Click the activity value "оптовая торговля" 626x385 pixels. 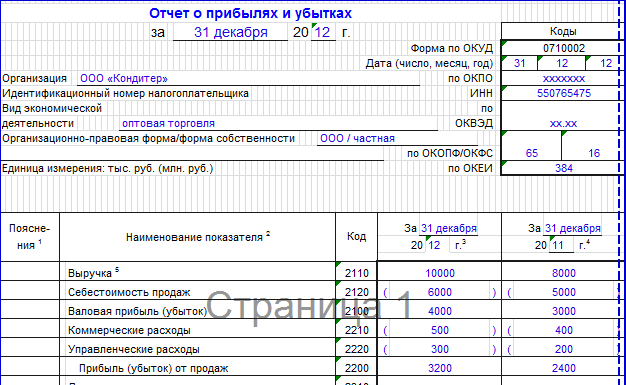click(x=168, y=123)
